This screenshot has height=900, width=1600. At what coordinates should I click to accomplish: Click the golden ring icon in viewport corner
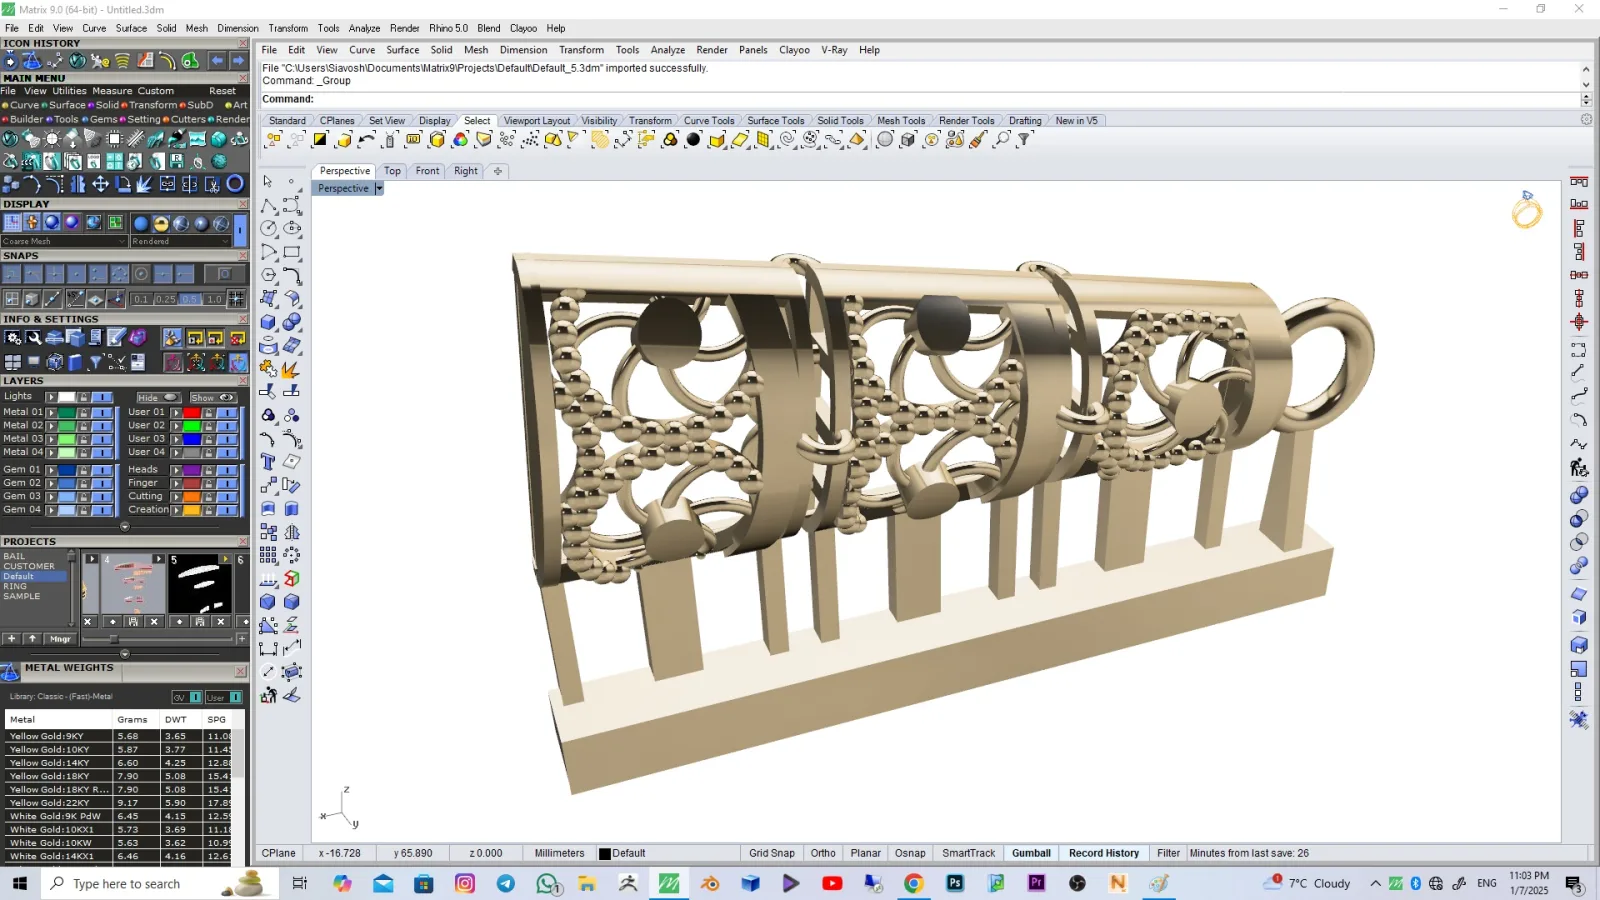pyautogui.click(x=1527, y=211)
